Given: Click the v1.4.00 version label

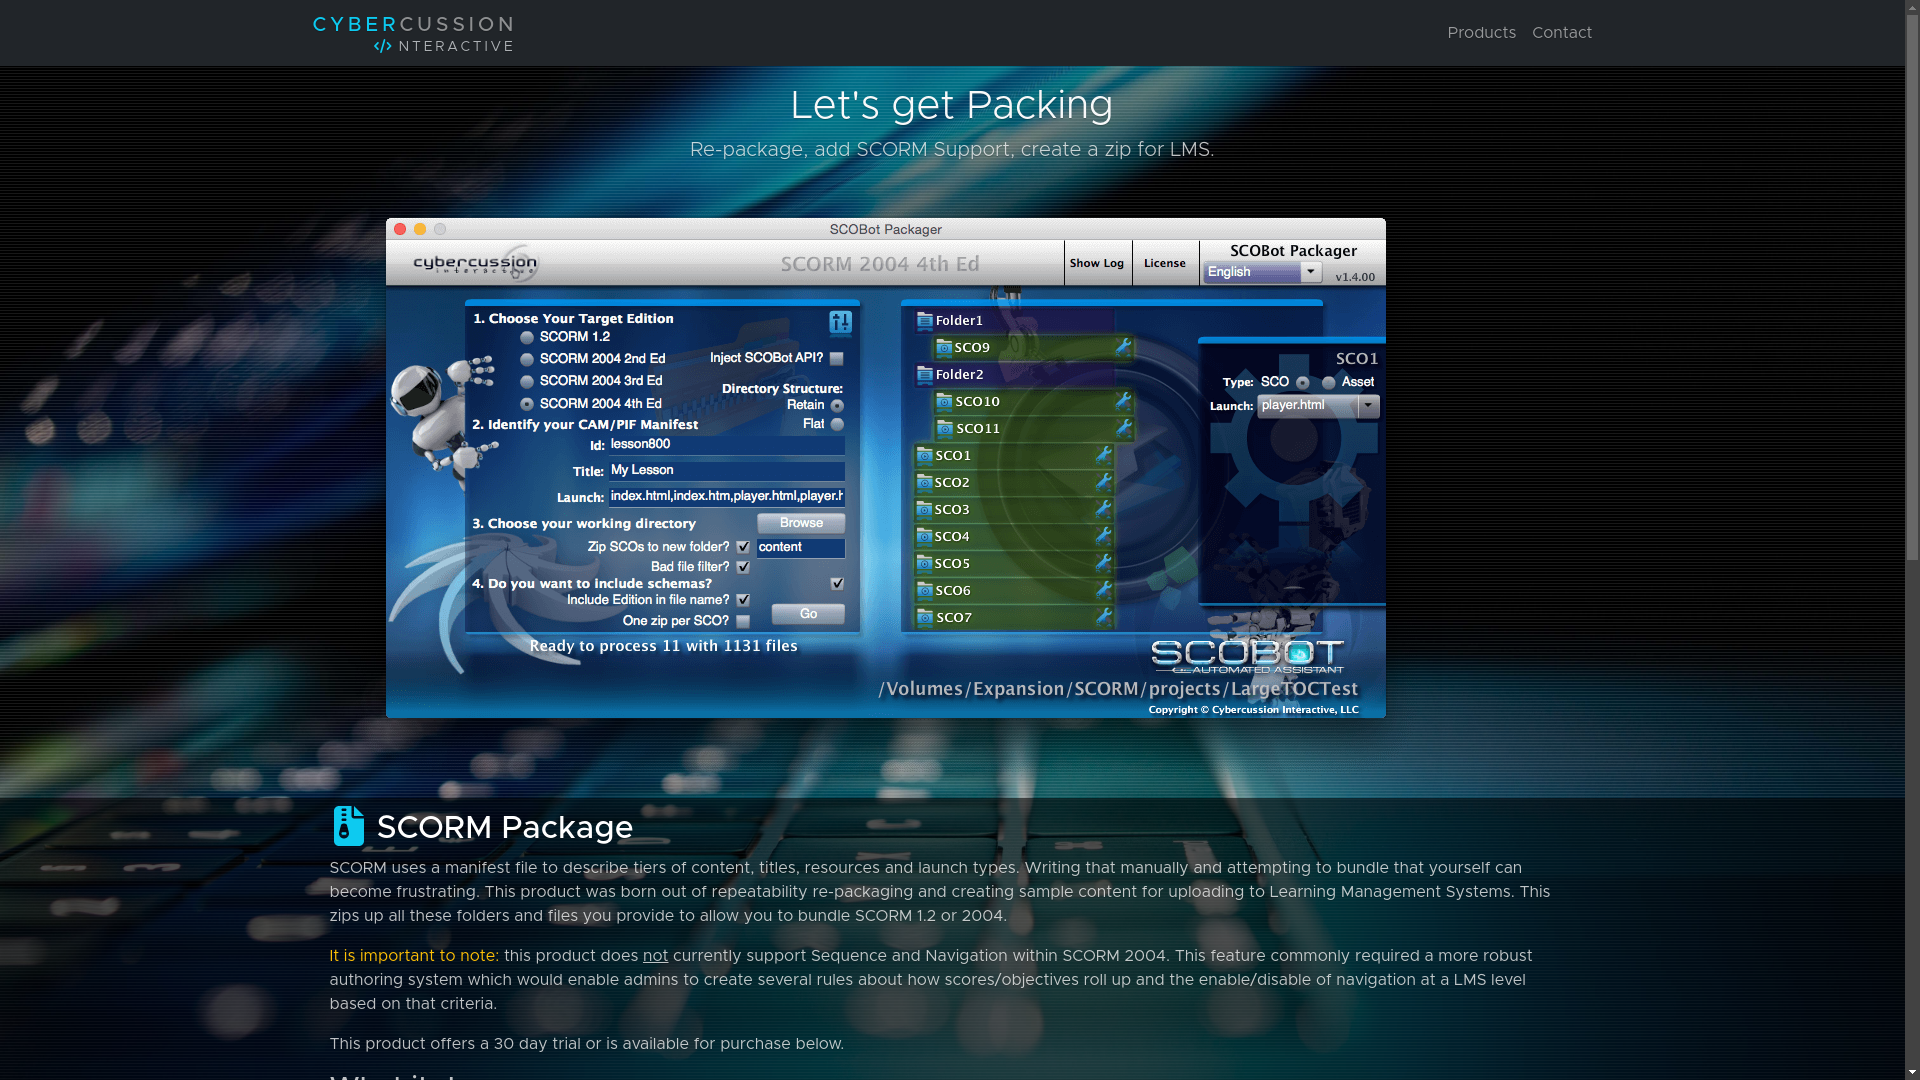Looking at the screenshot, I should pyautogui.click(x=1355, y=277).
